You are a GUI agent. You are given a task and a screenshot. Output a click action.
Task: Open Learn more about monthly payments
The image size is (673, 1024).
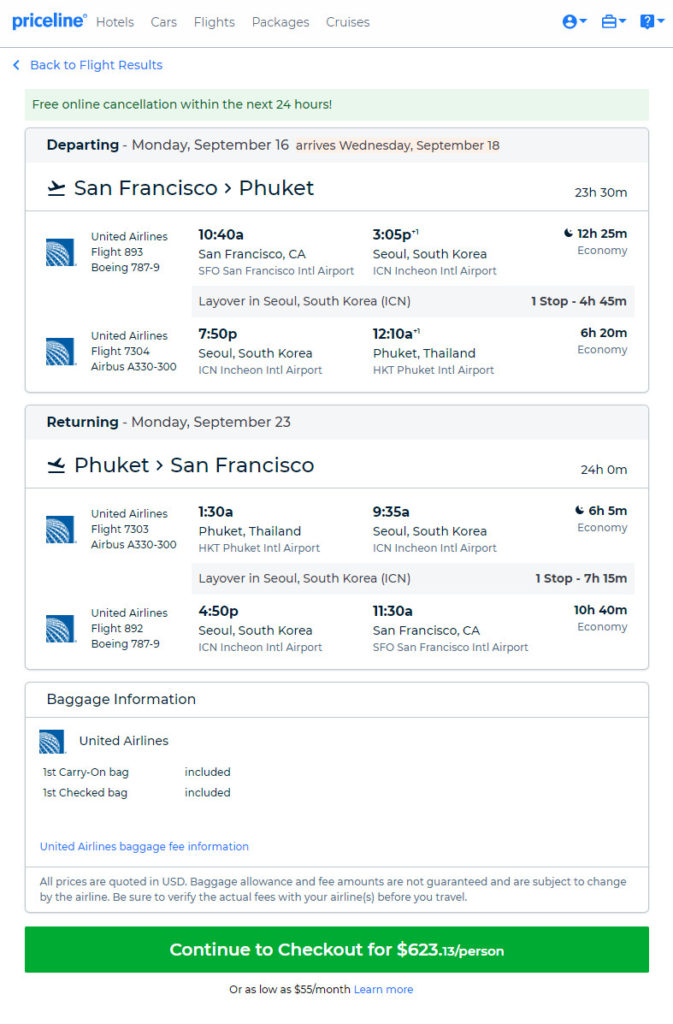point(383,989)
